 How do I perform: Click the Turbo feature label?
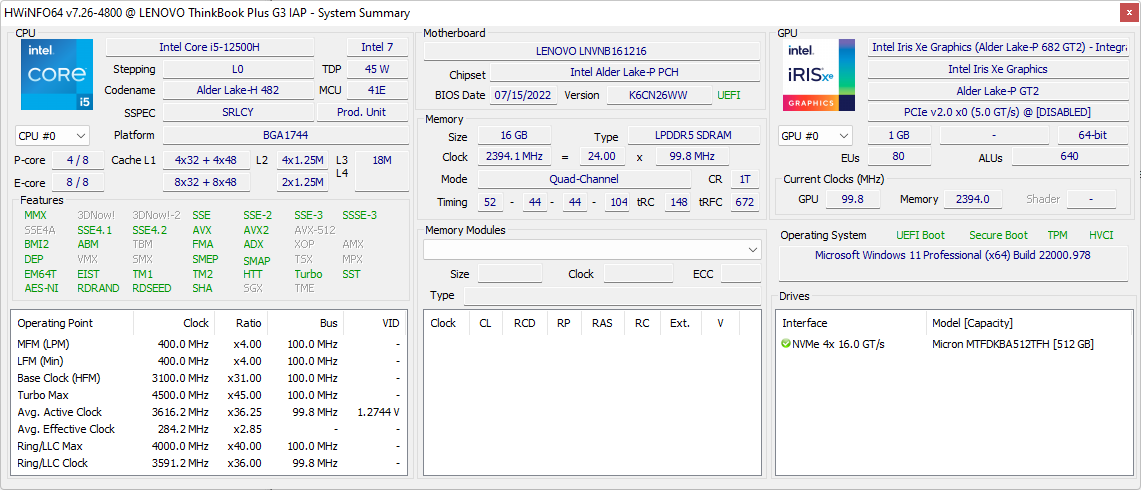click(308, 274)
